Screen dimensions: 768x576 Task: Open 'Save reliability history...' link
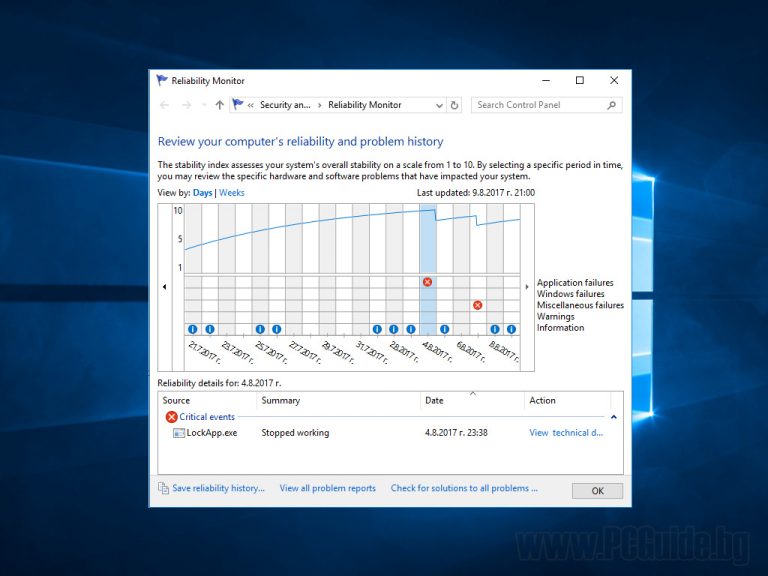tap(218, 488)
